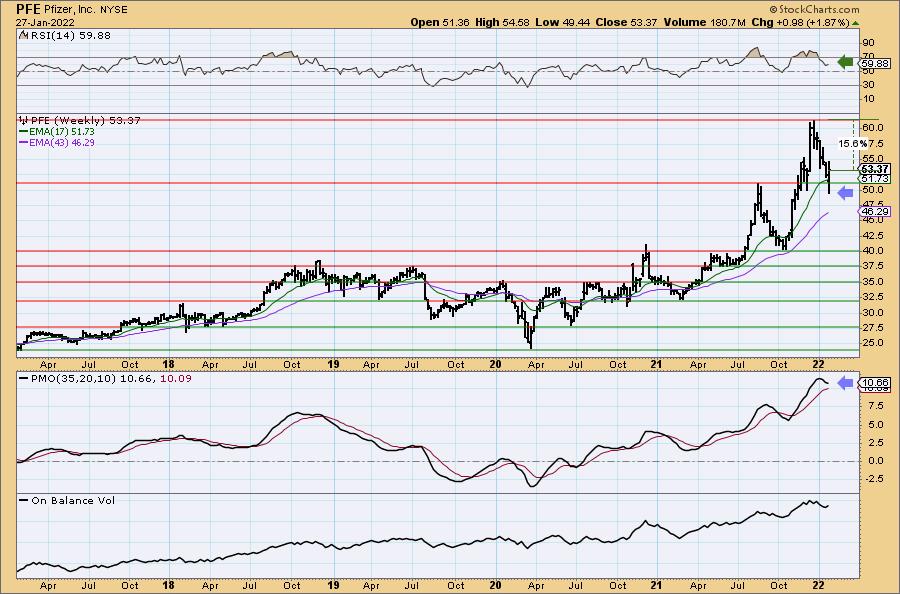The width and height of the screenshot is (900, 594).
Task: Click the Pfizer, Inc. company name
Action: 70,10
